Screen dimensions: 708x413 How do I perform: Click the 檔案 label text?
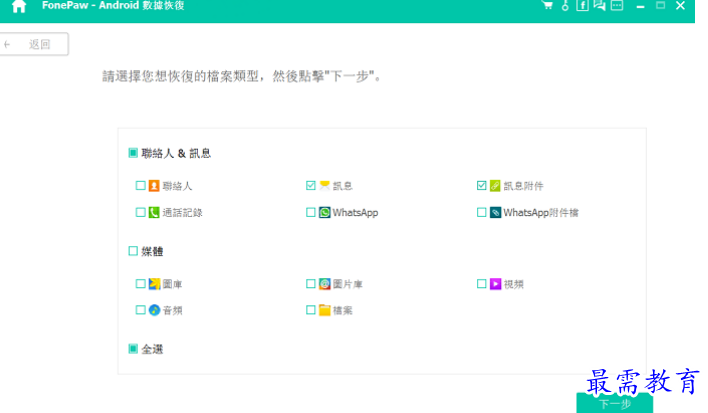[343, 311]
